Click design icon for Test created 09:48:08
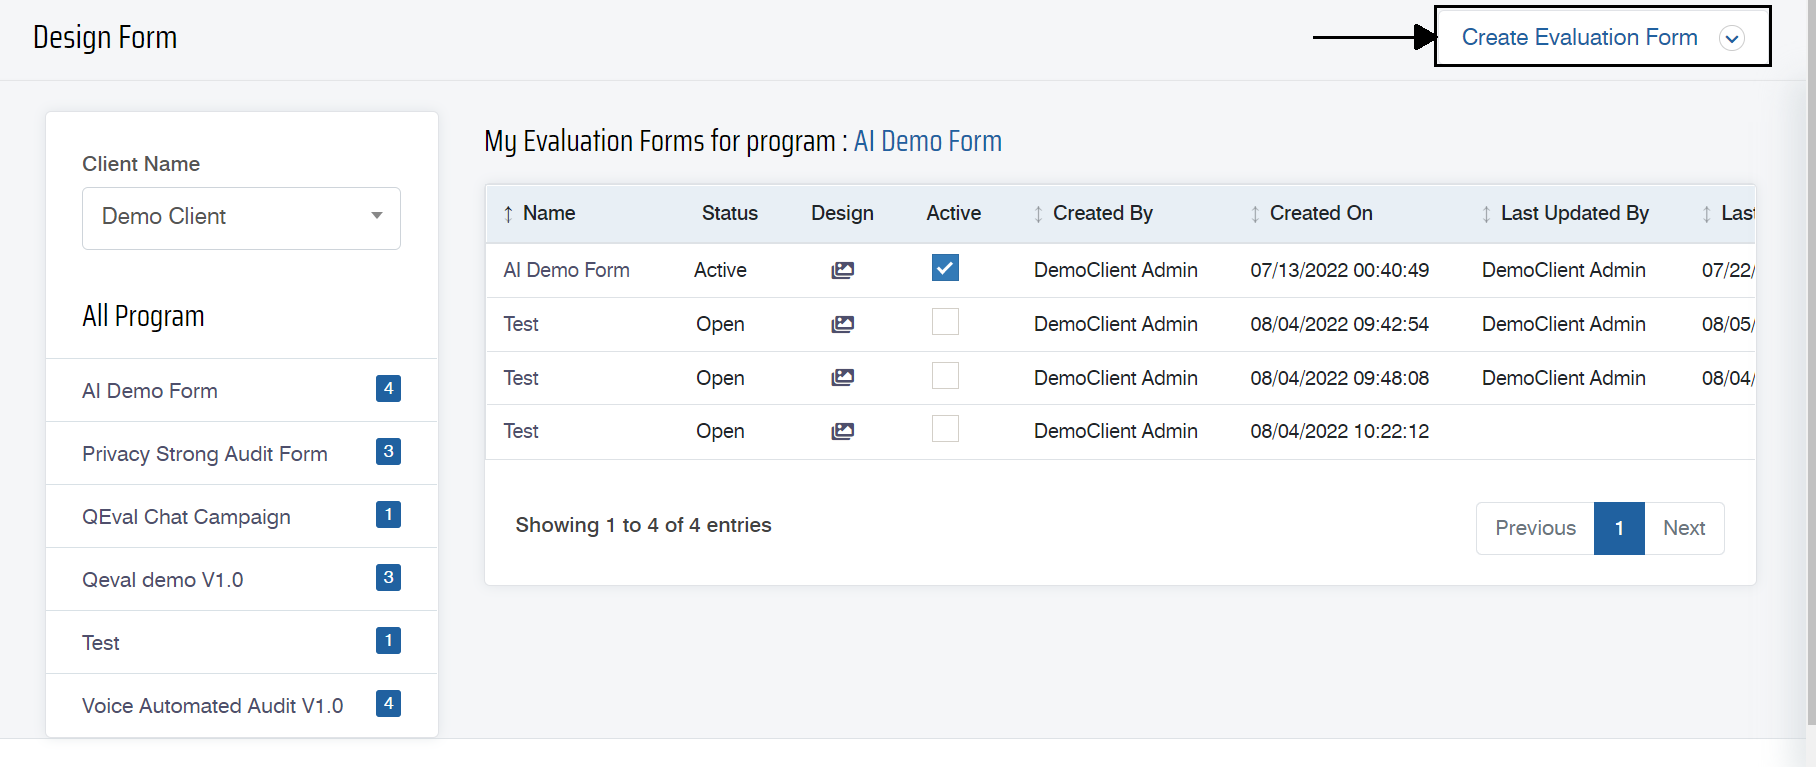The width and height of the screenshot is (1816, 767). click(842, 377)
